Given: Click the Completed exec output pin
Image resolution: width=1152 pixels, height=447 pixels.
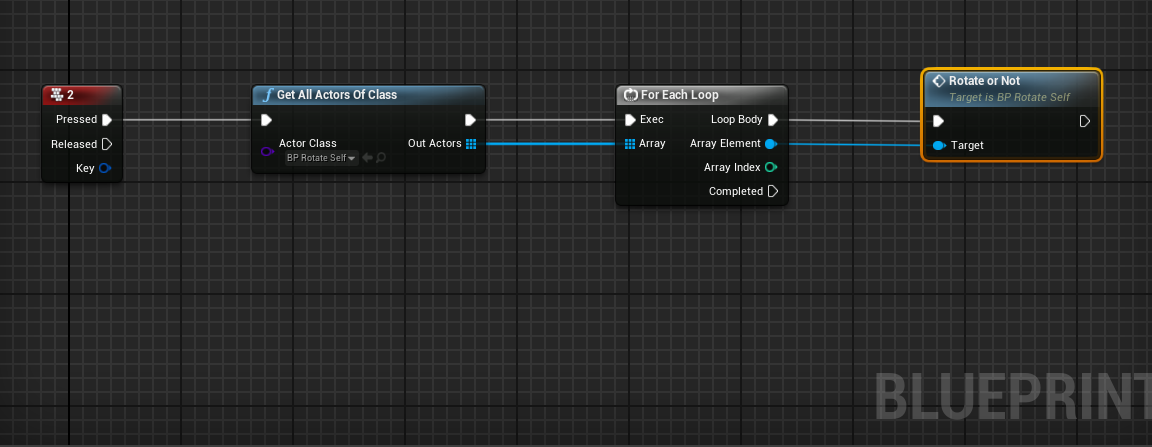Looking at the screenshot, I should point(772,192).
